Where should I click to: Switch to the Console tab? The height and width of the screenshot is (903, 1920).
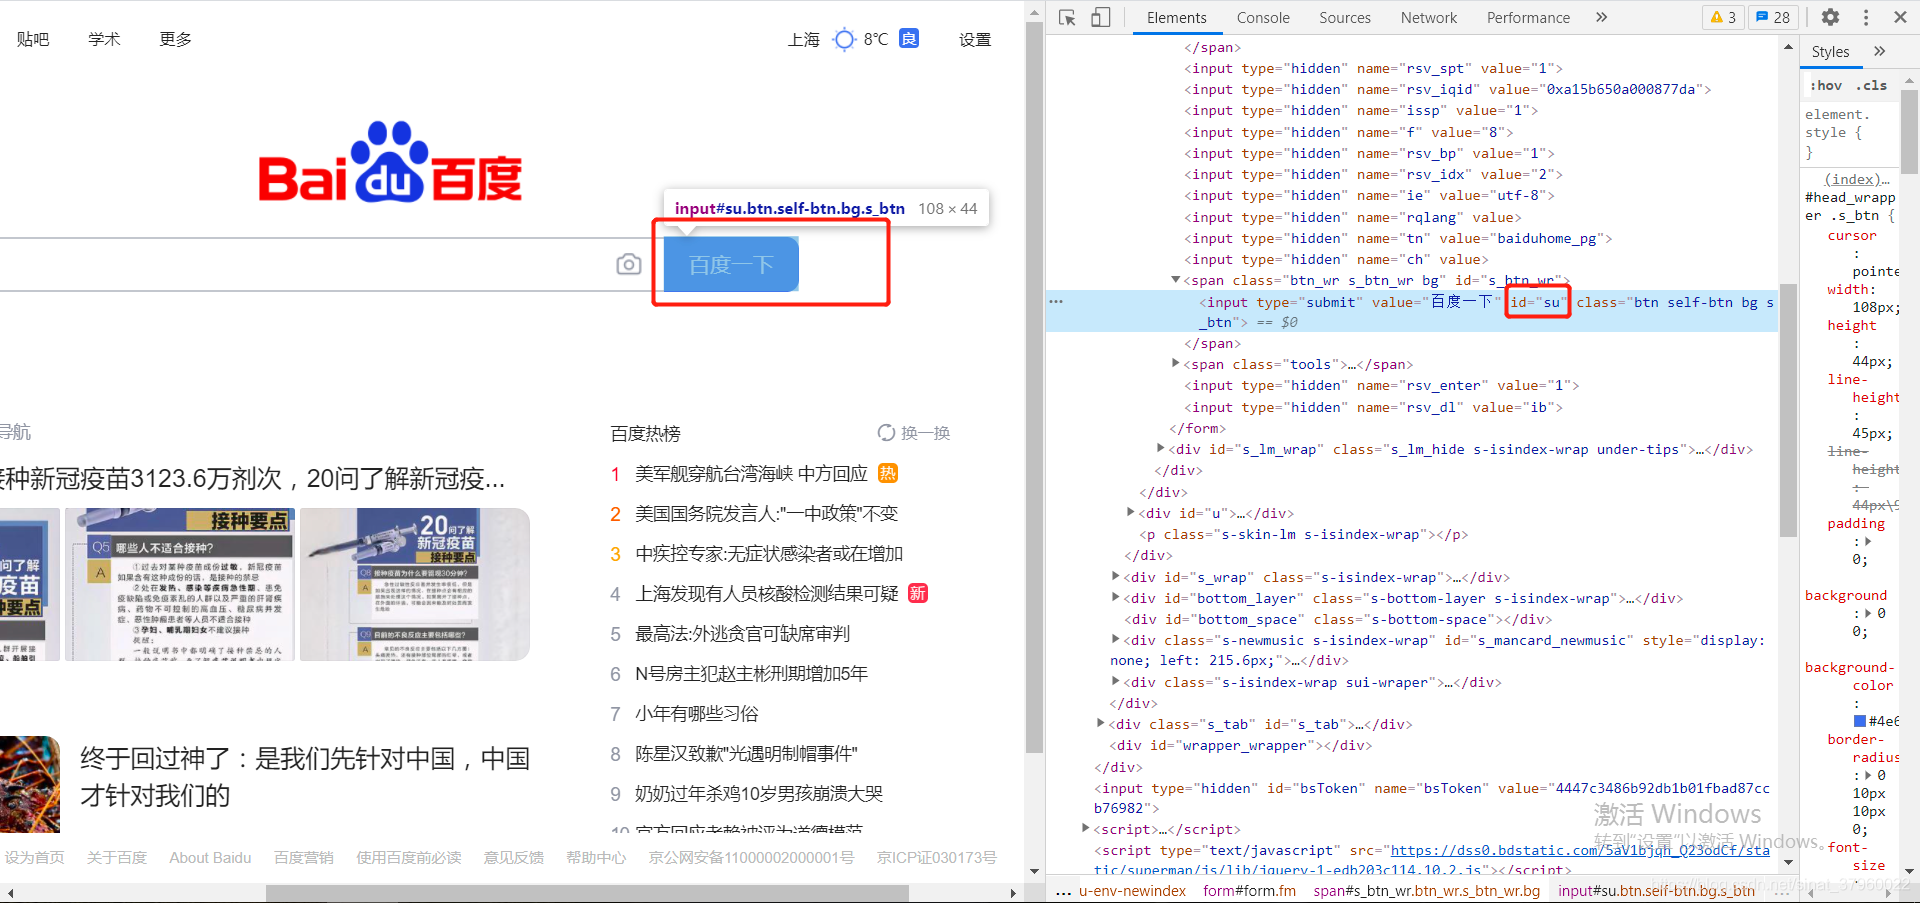tap(1263, 17)
